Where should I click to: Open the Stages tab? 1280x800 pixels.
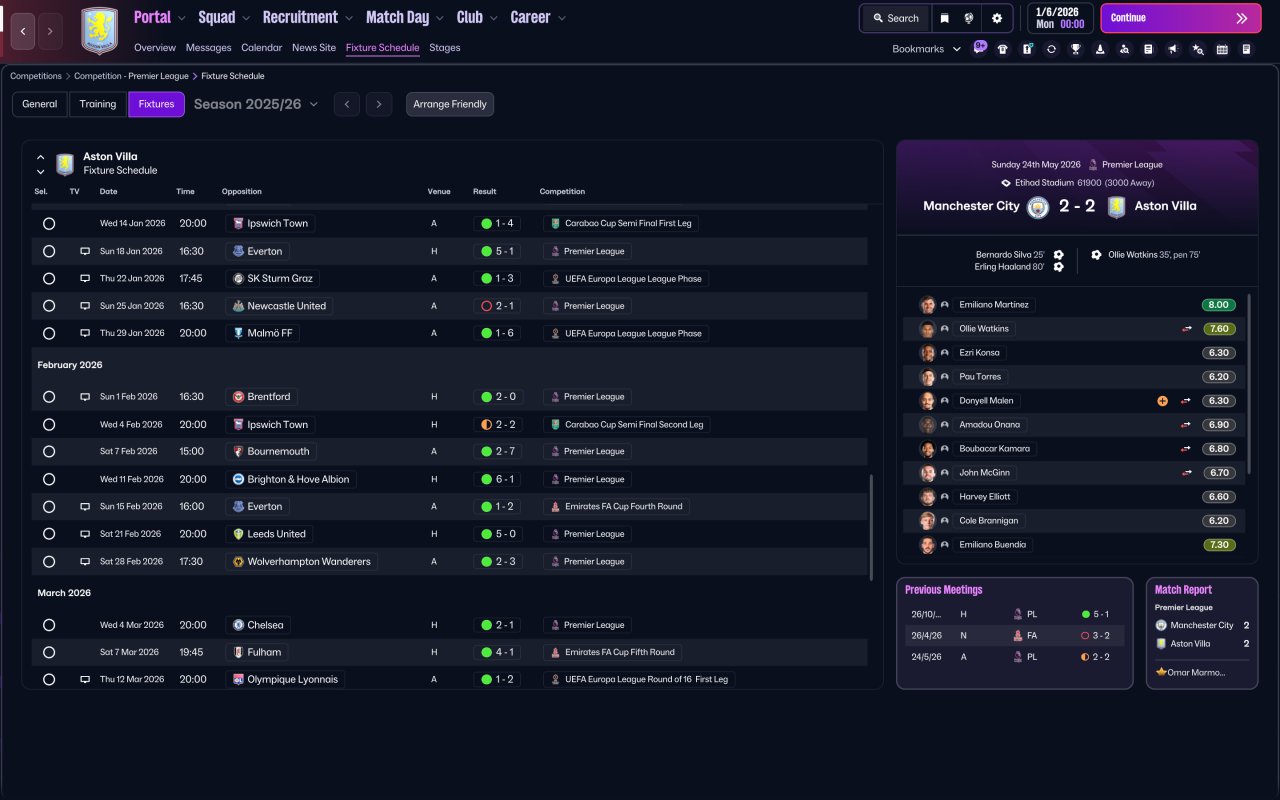tap(445, 48)
